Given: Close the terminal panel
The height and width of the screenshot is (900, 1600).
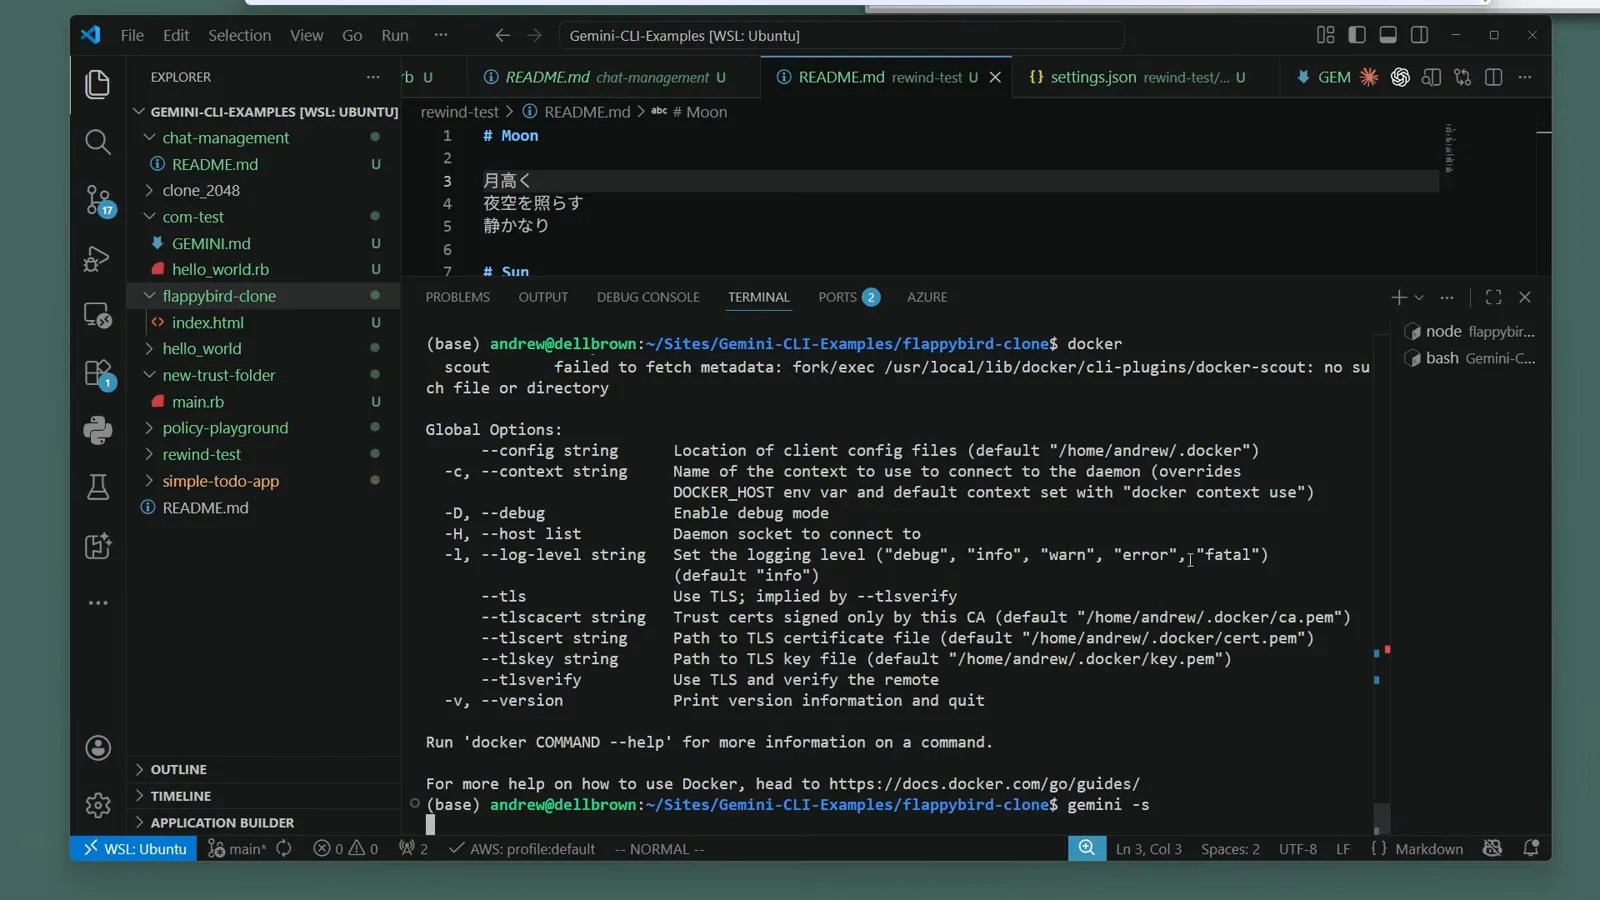Looking at the screenshot, I should [1524, 297].
